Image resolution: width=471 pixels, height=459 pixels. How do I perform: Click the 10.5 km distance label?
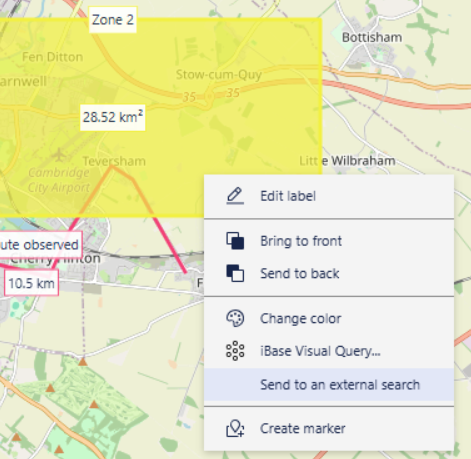pos(31,283)
